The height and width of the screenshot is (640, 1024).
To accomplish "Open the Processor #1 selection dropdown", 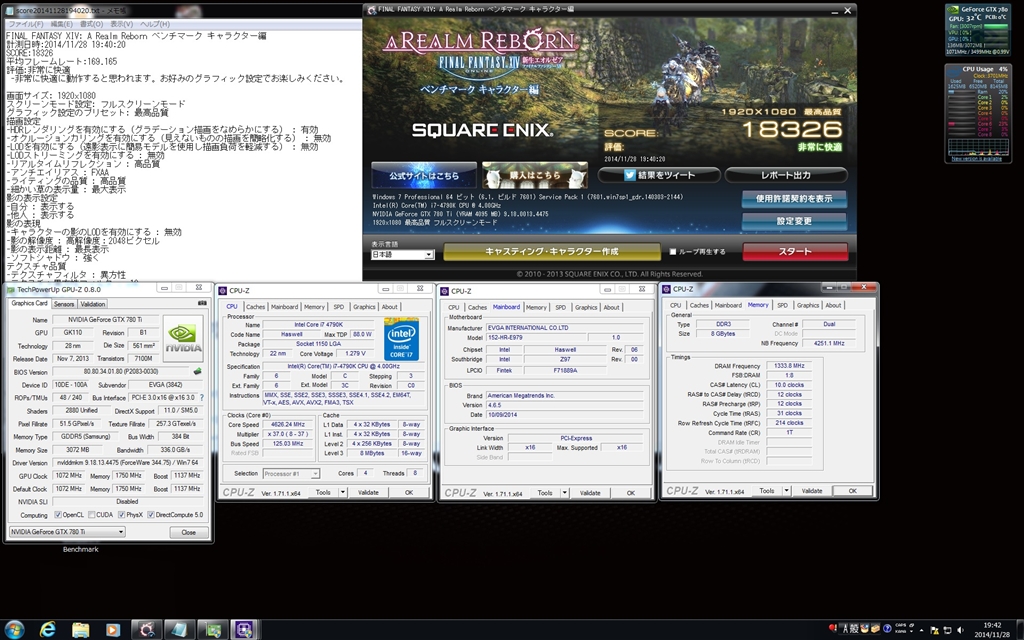I will click(x=291, y=473).
